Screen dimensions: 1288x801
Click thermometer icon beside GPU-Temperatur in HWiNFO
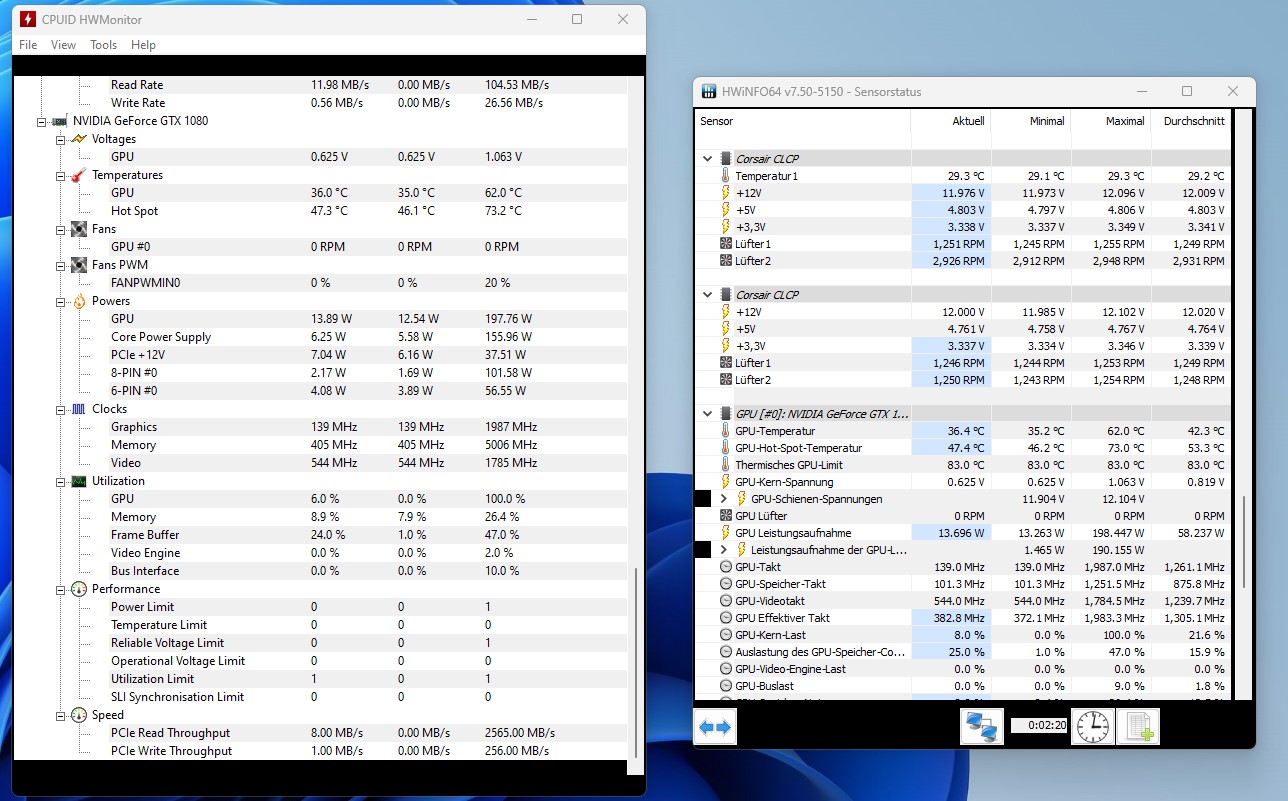726,431
